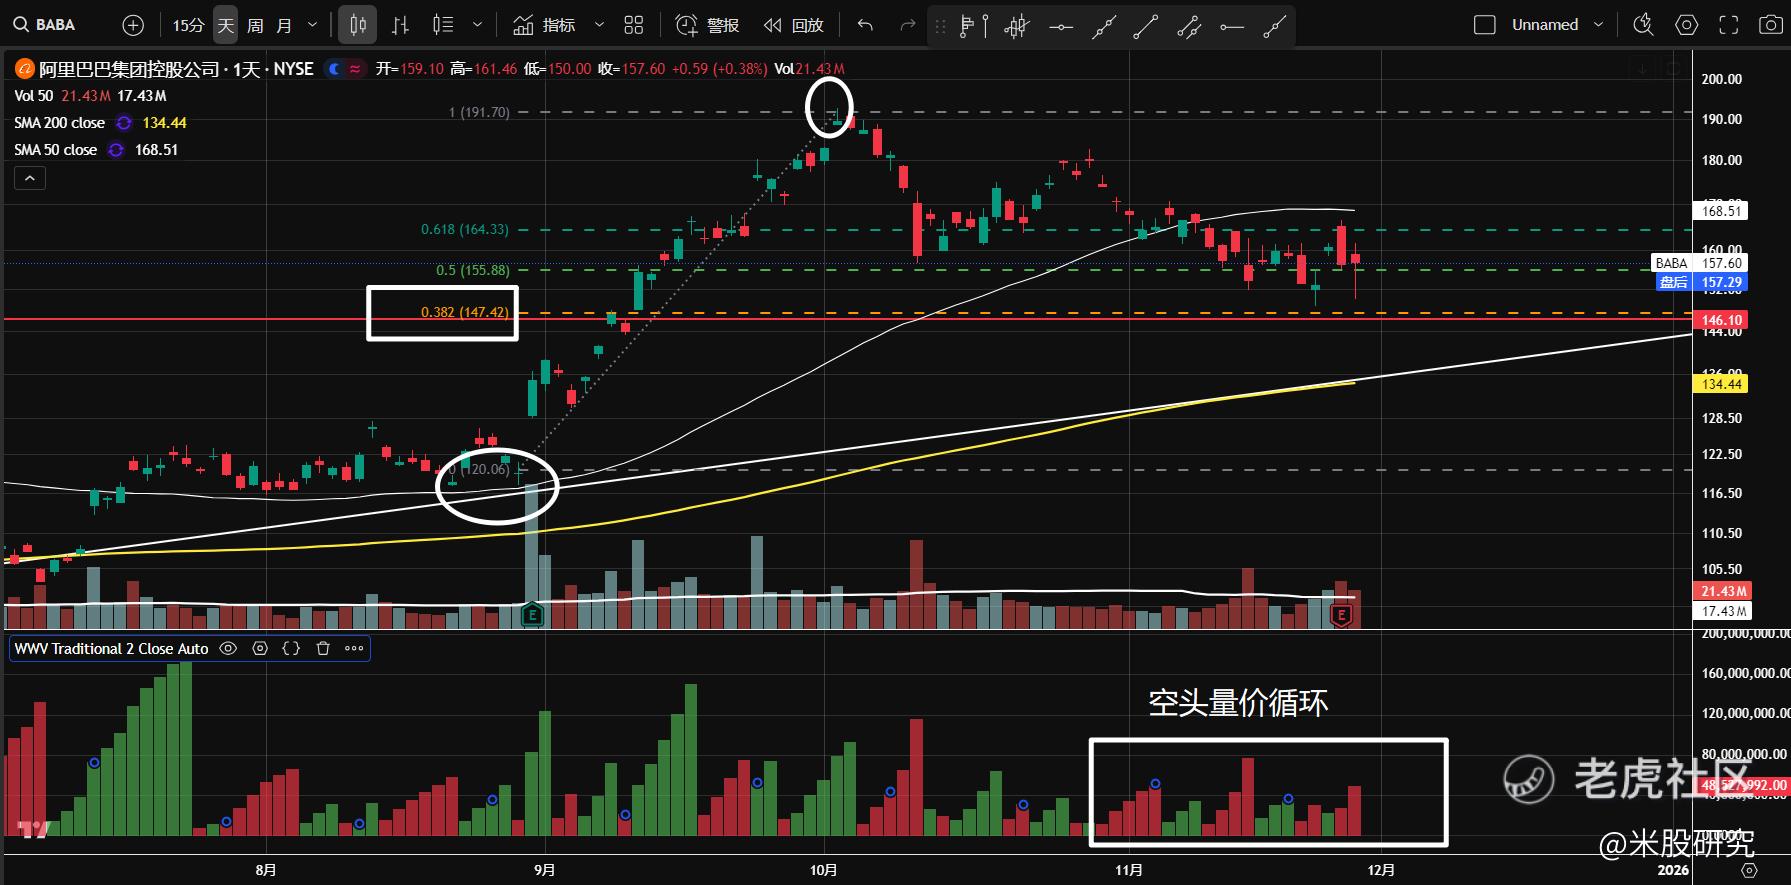Click the red earnings E marker
The width and height of the screenshot is (1791, 885).
[1341, 615]
